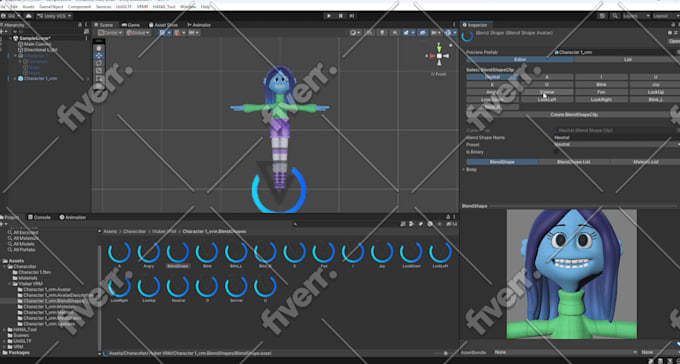Click the Pause button in the toolbar
Image resolution: width=680 pixels, height=364 pixels.
pyautogui.click(x=340, y=16)
